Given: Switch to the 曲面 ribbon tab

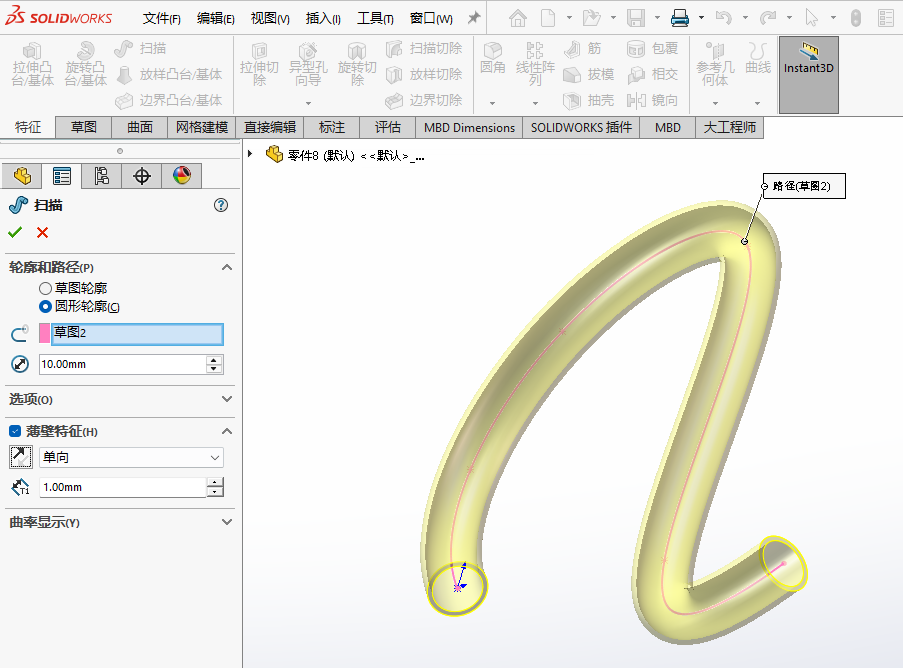Looking at the screenshot, I should tap(140, 127).
